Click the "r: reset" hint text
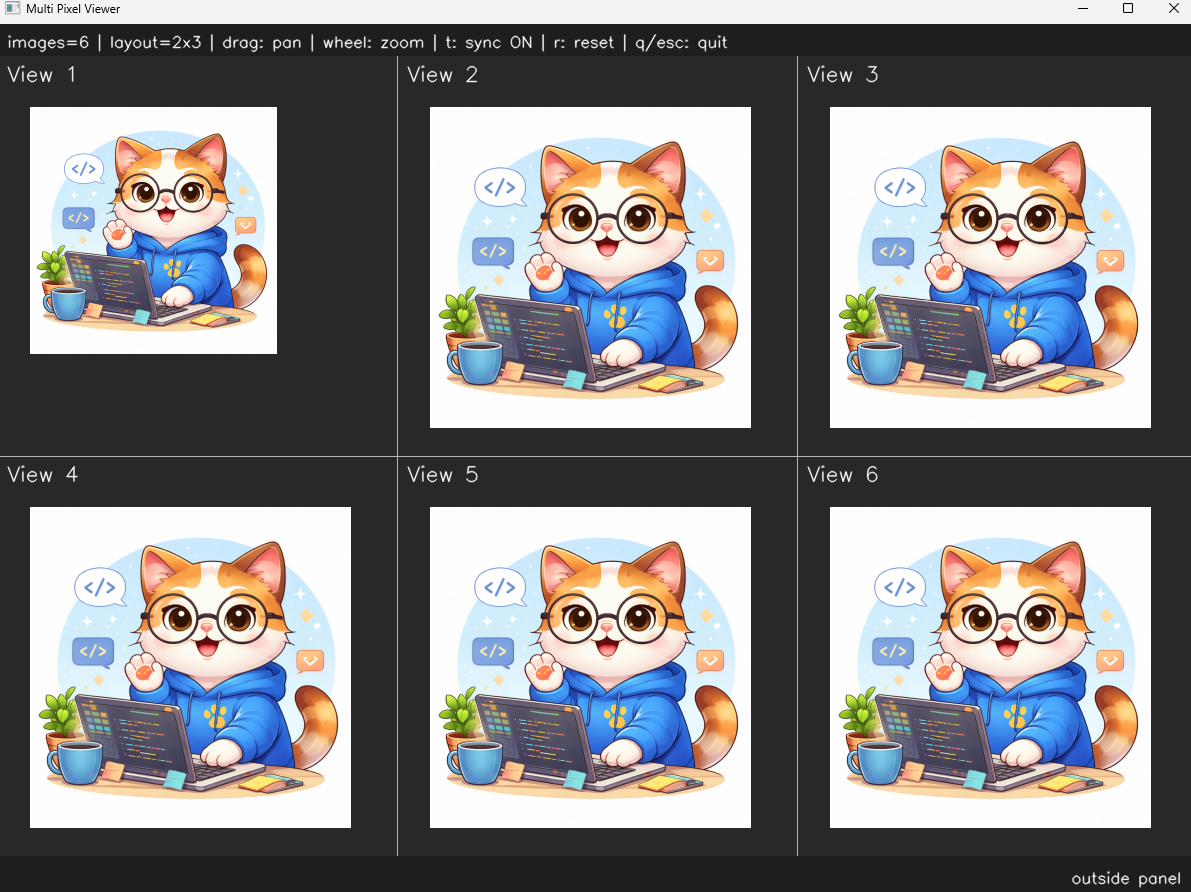 point(583,43)
